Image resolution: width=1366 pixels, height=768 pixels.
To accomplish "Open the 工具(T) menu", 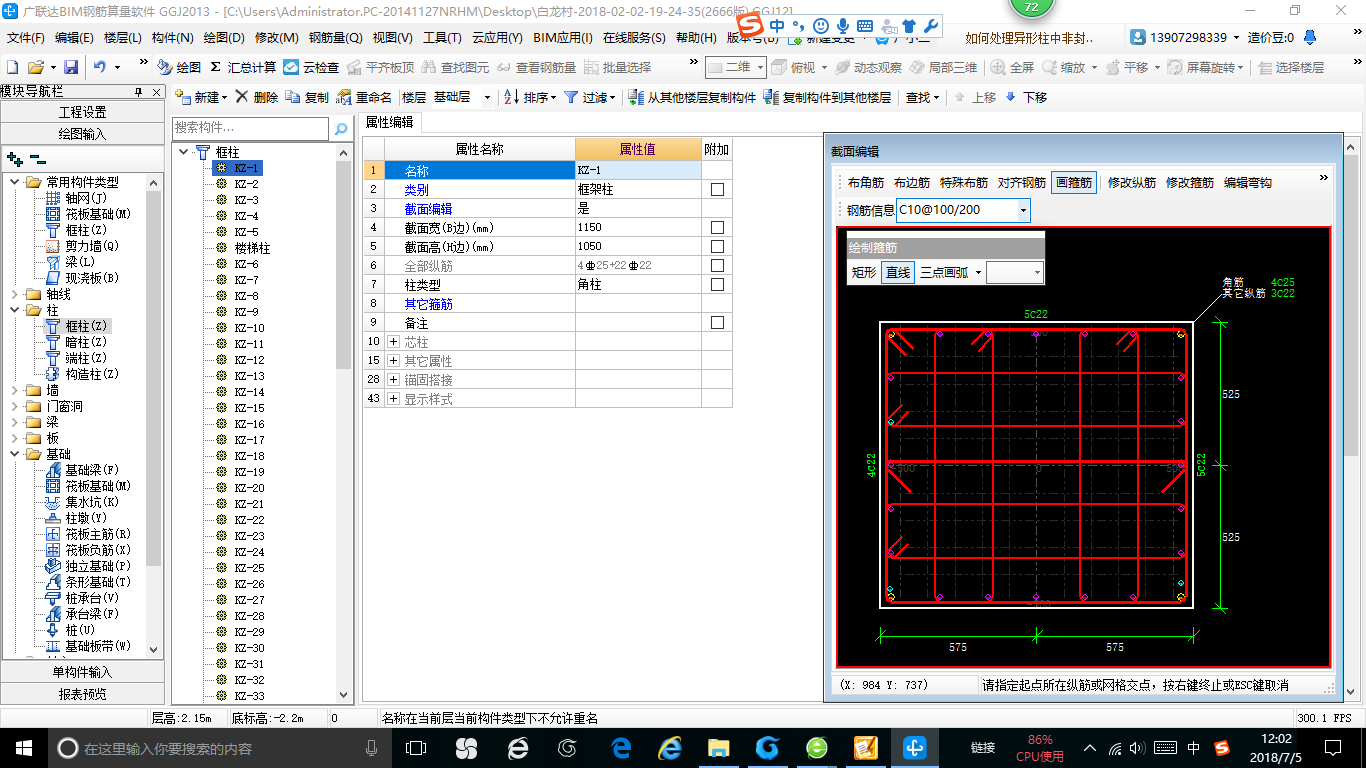I will pyautogui.click(x=442, y=38).
